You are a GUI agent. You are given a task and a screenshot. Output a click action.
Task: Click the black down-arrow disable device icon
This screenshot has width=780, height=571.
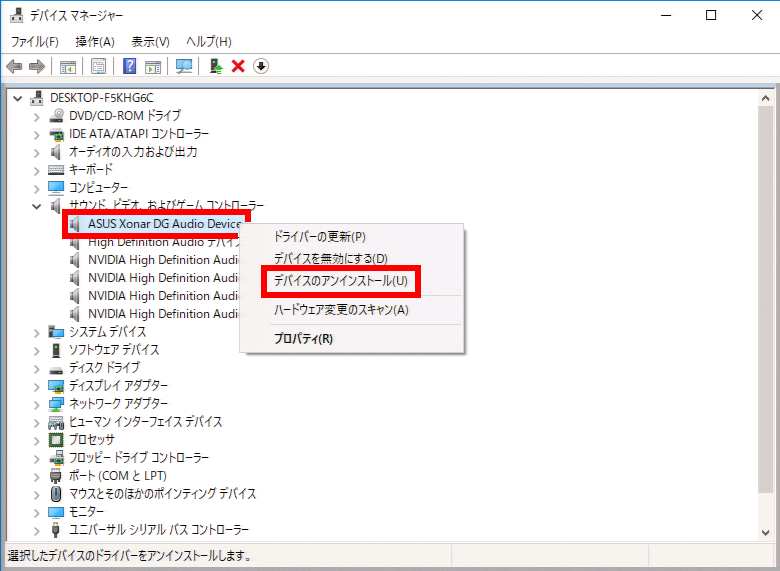click(x=261, y=66)
